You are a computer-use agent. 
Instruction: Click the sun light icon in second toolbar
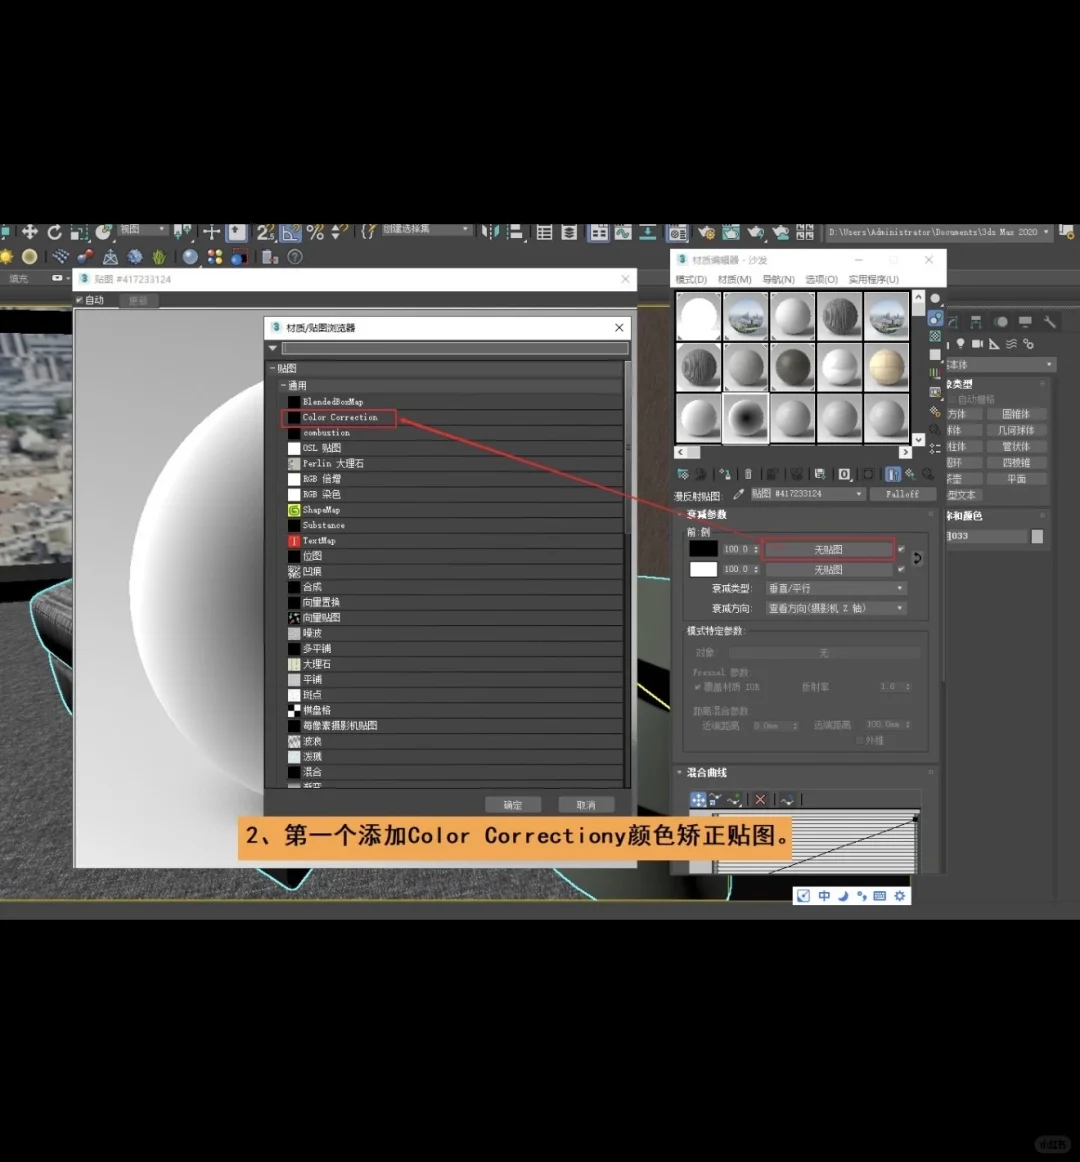(7, 257)
